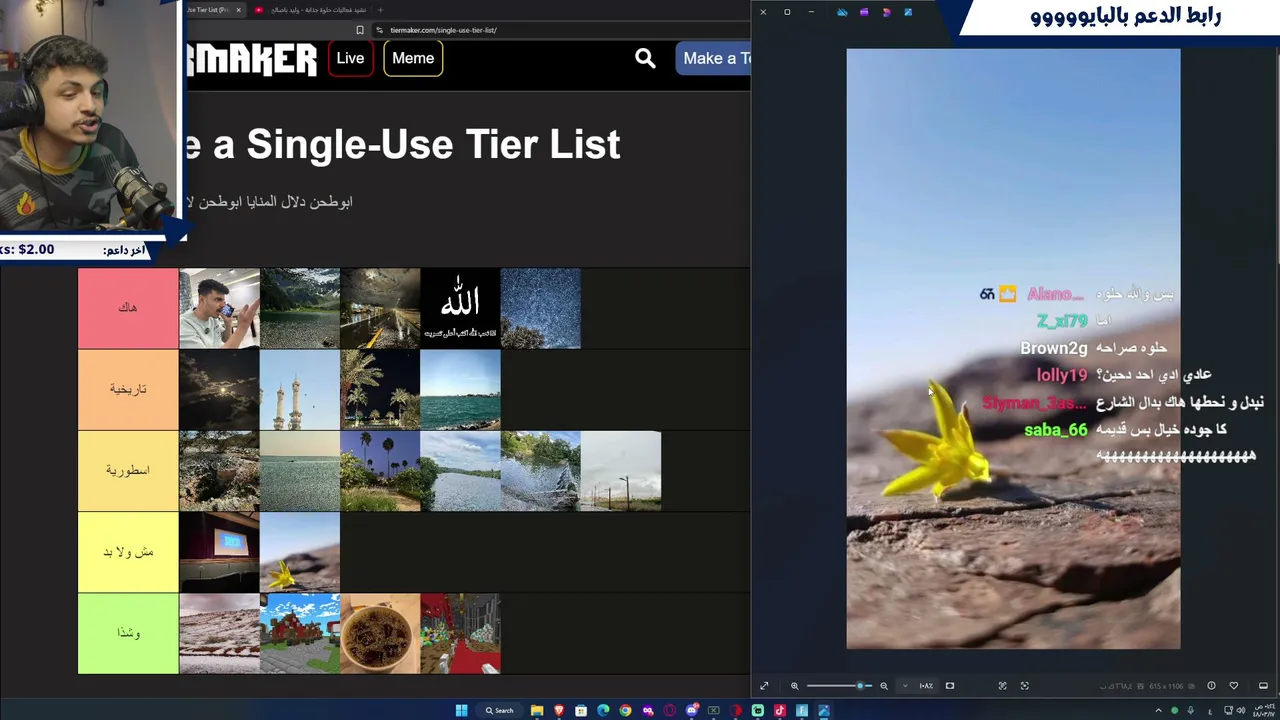
Task: Switch to Photos app on the taskbar
Action: point(824,711)
